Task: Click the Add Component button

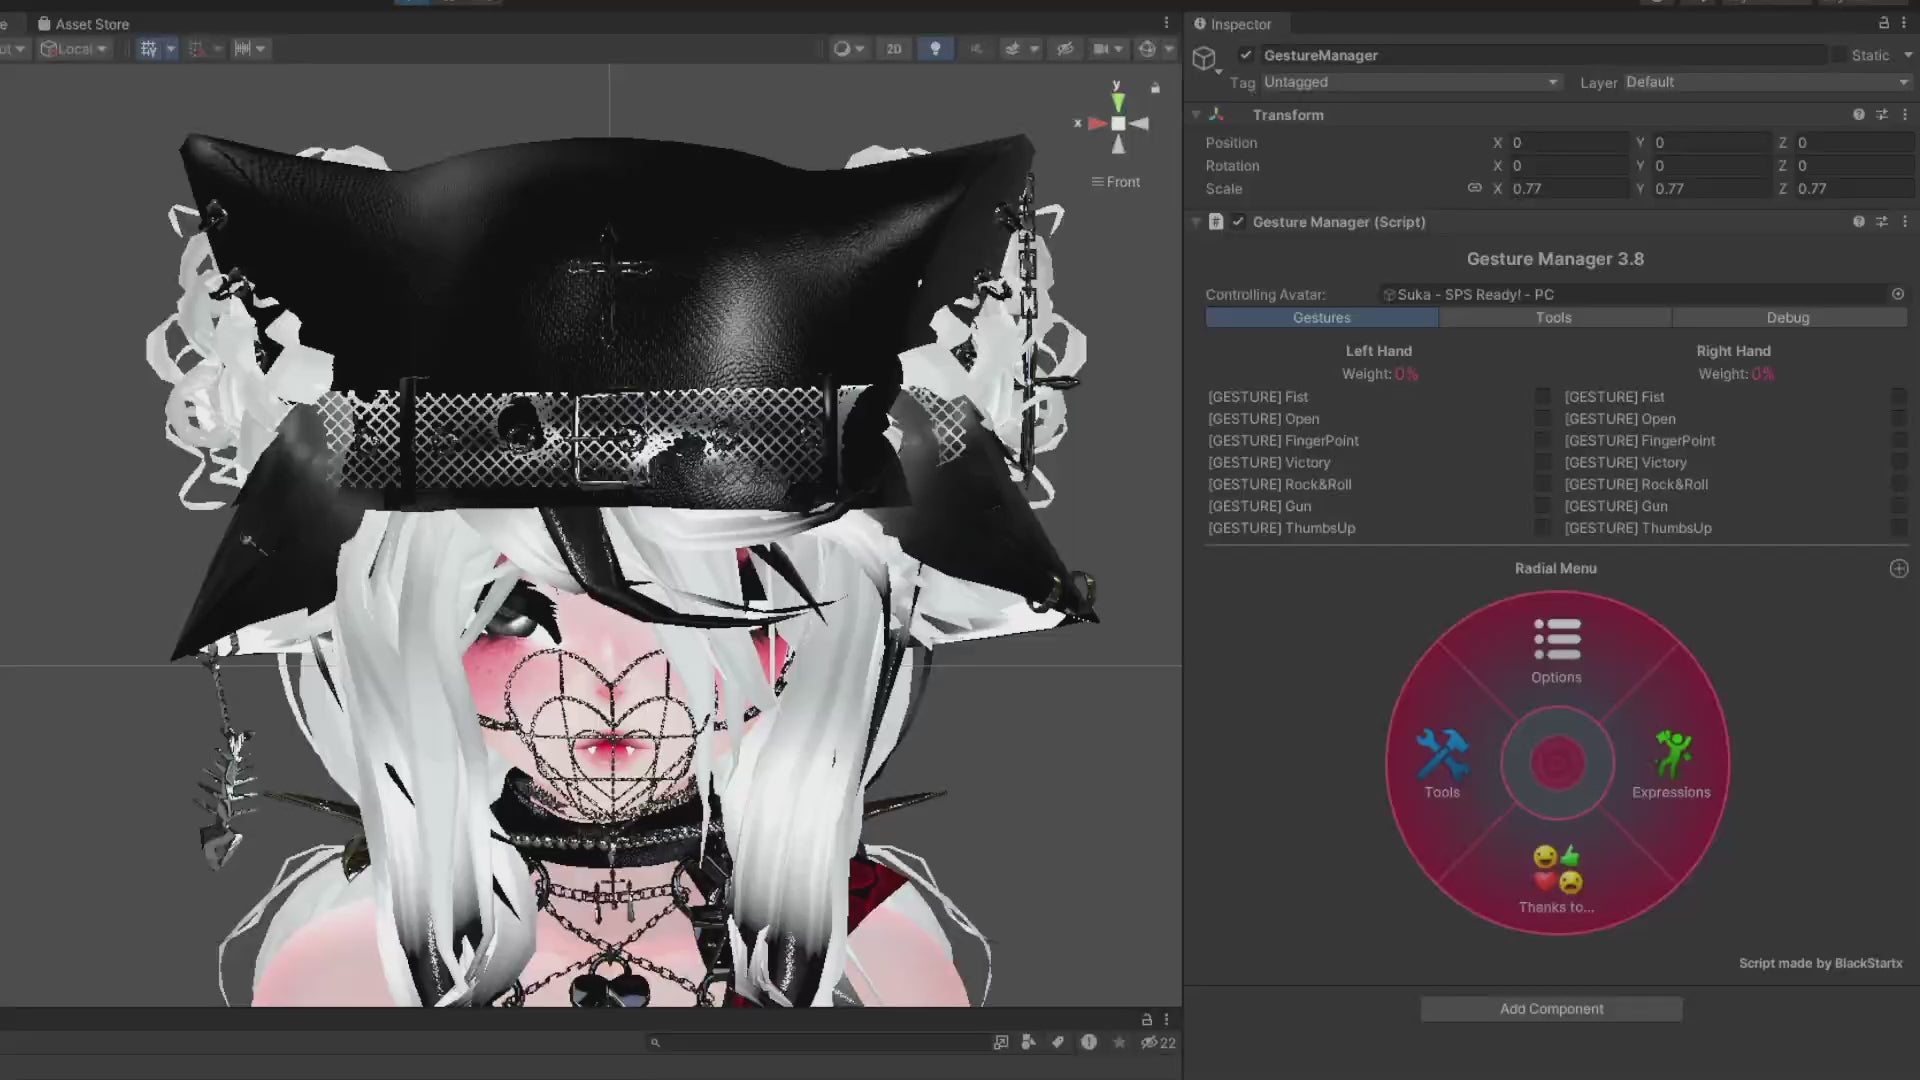Action: (1551, 1009)
